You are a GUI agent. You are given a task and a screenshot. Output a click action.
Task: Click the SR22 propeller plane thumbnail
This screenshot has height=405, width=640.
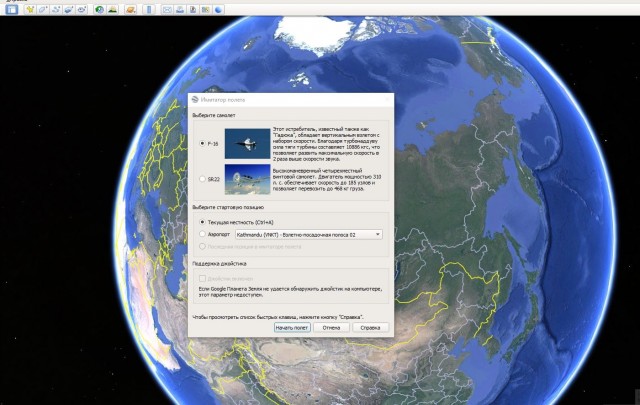247,179
